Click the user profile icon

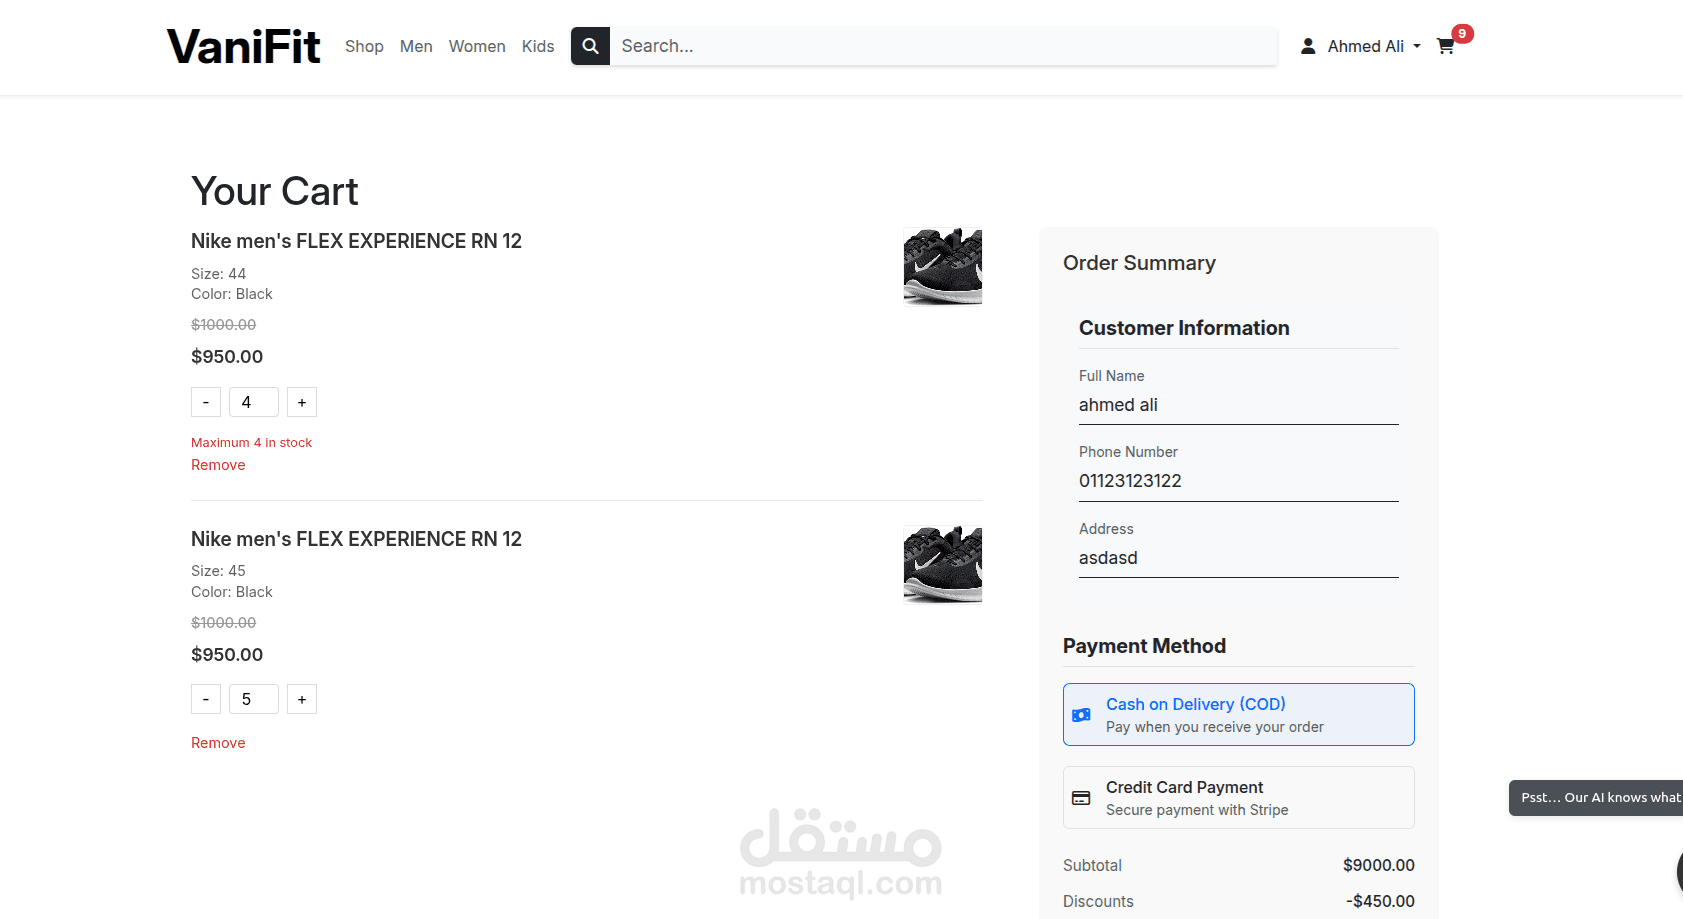click(1308, 46)
